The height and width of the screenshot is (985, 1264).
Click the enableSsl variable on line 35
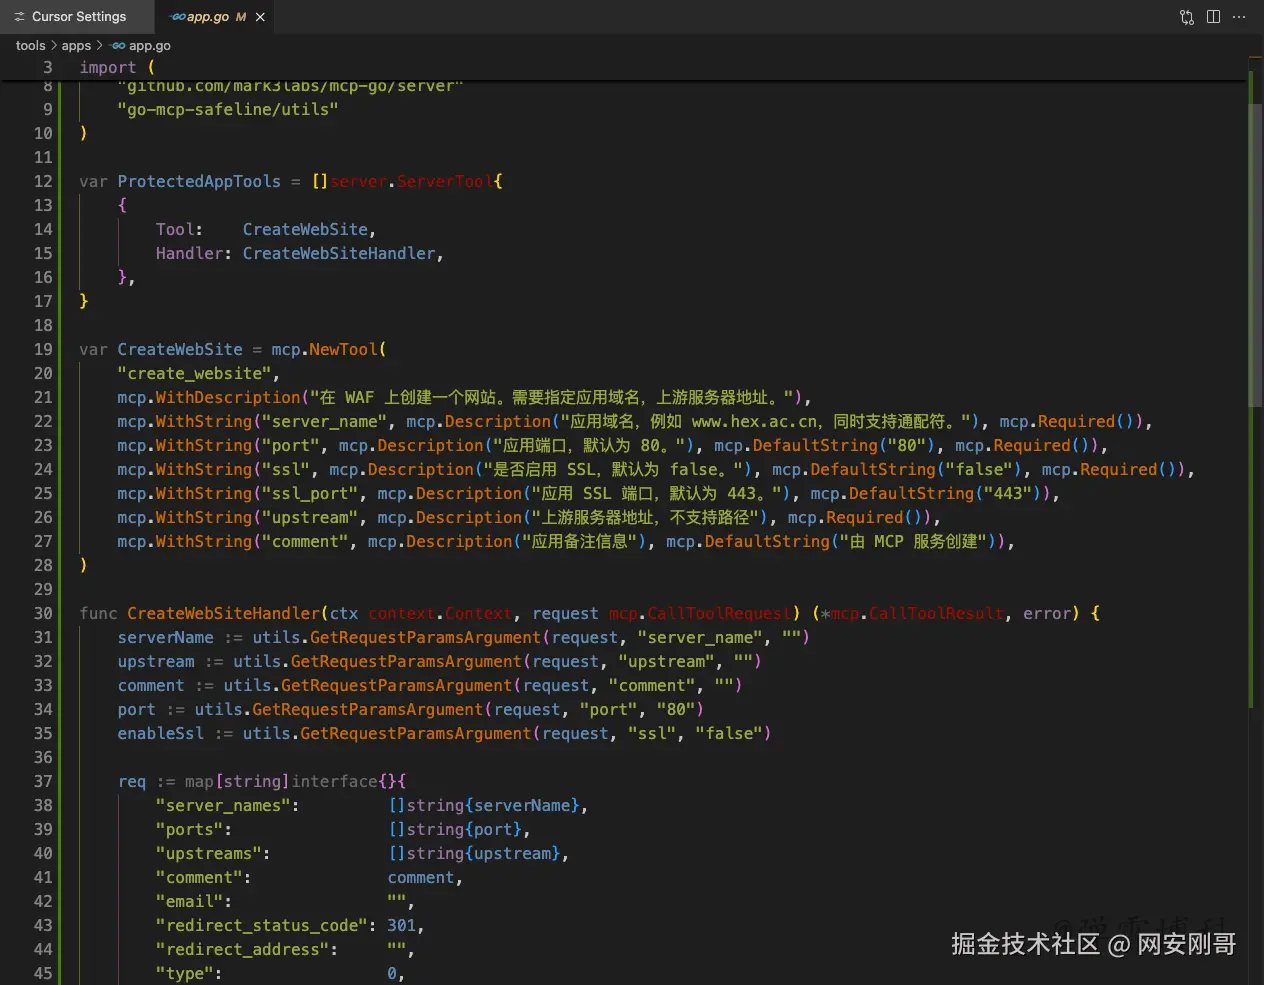coord(160,734)
